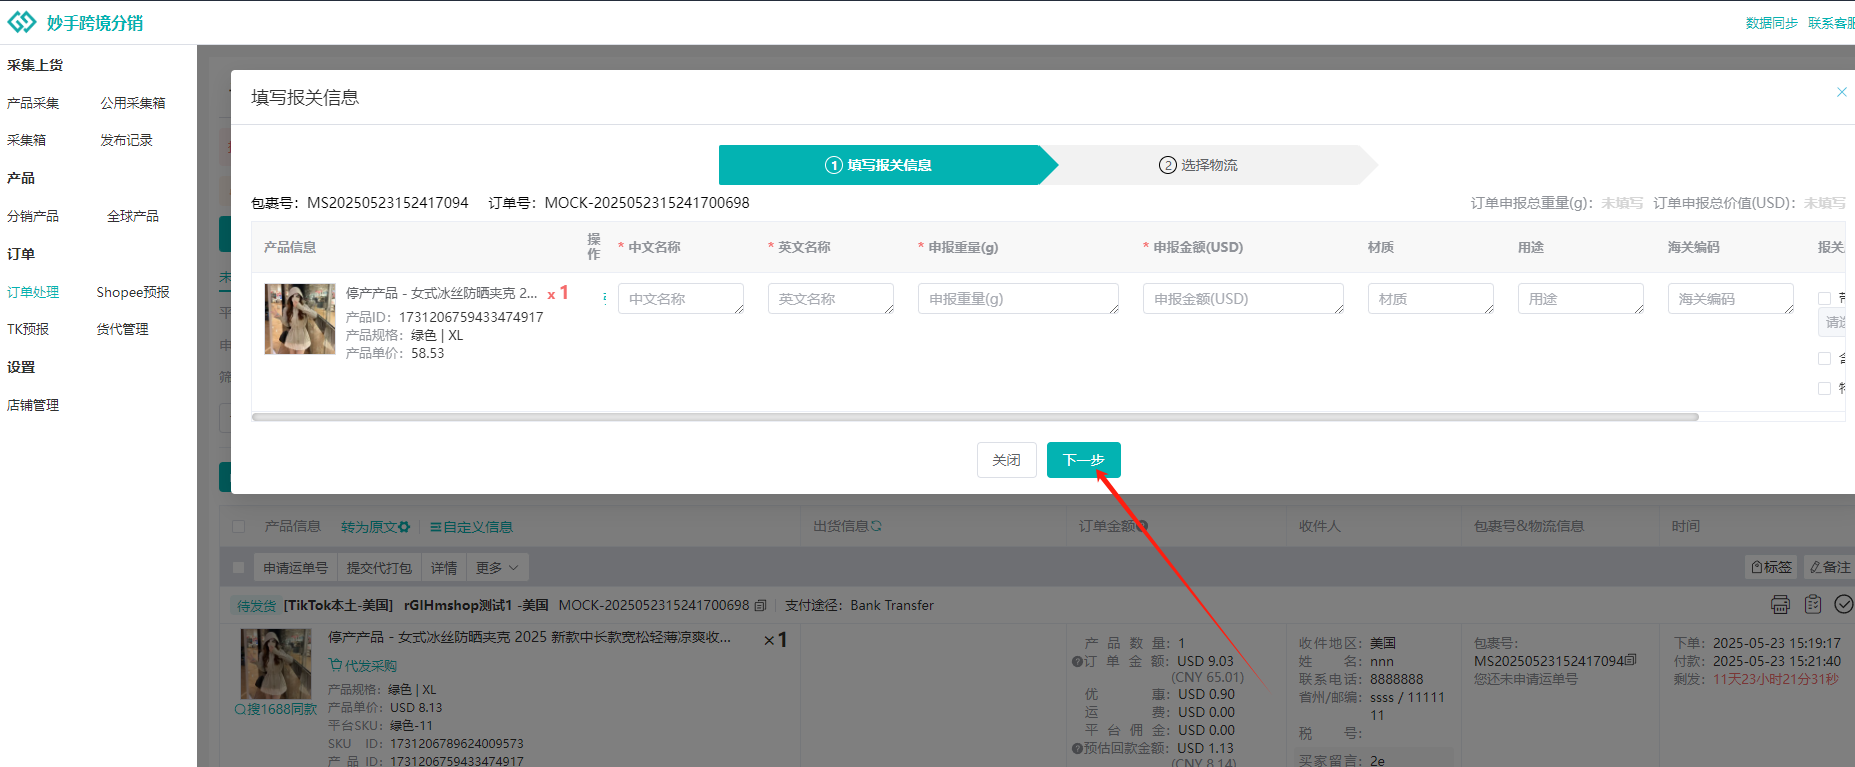Screen dimensions: 1855x767
Task: Open 公用采集箱 in the sidebar
Action: pos(133,103)
